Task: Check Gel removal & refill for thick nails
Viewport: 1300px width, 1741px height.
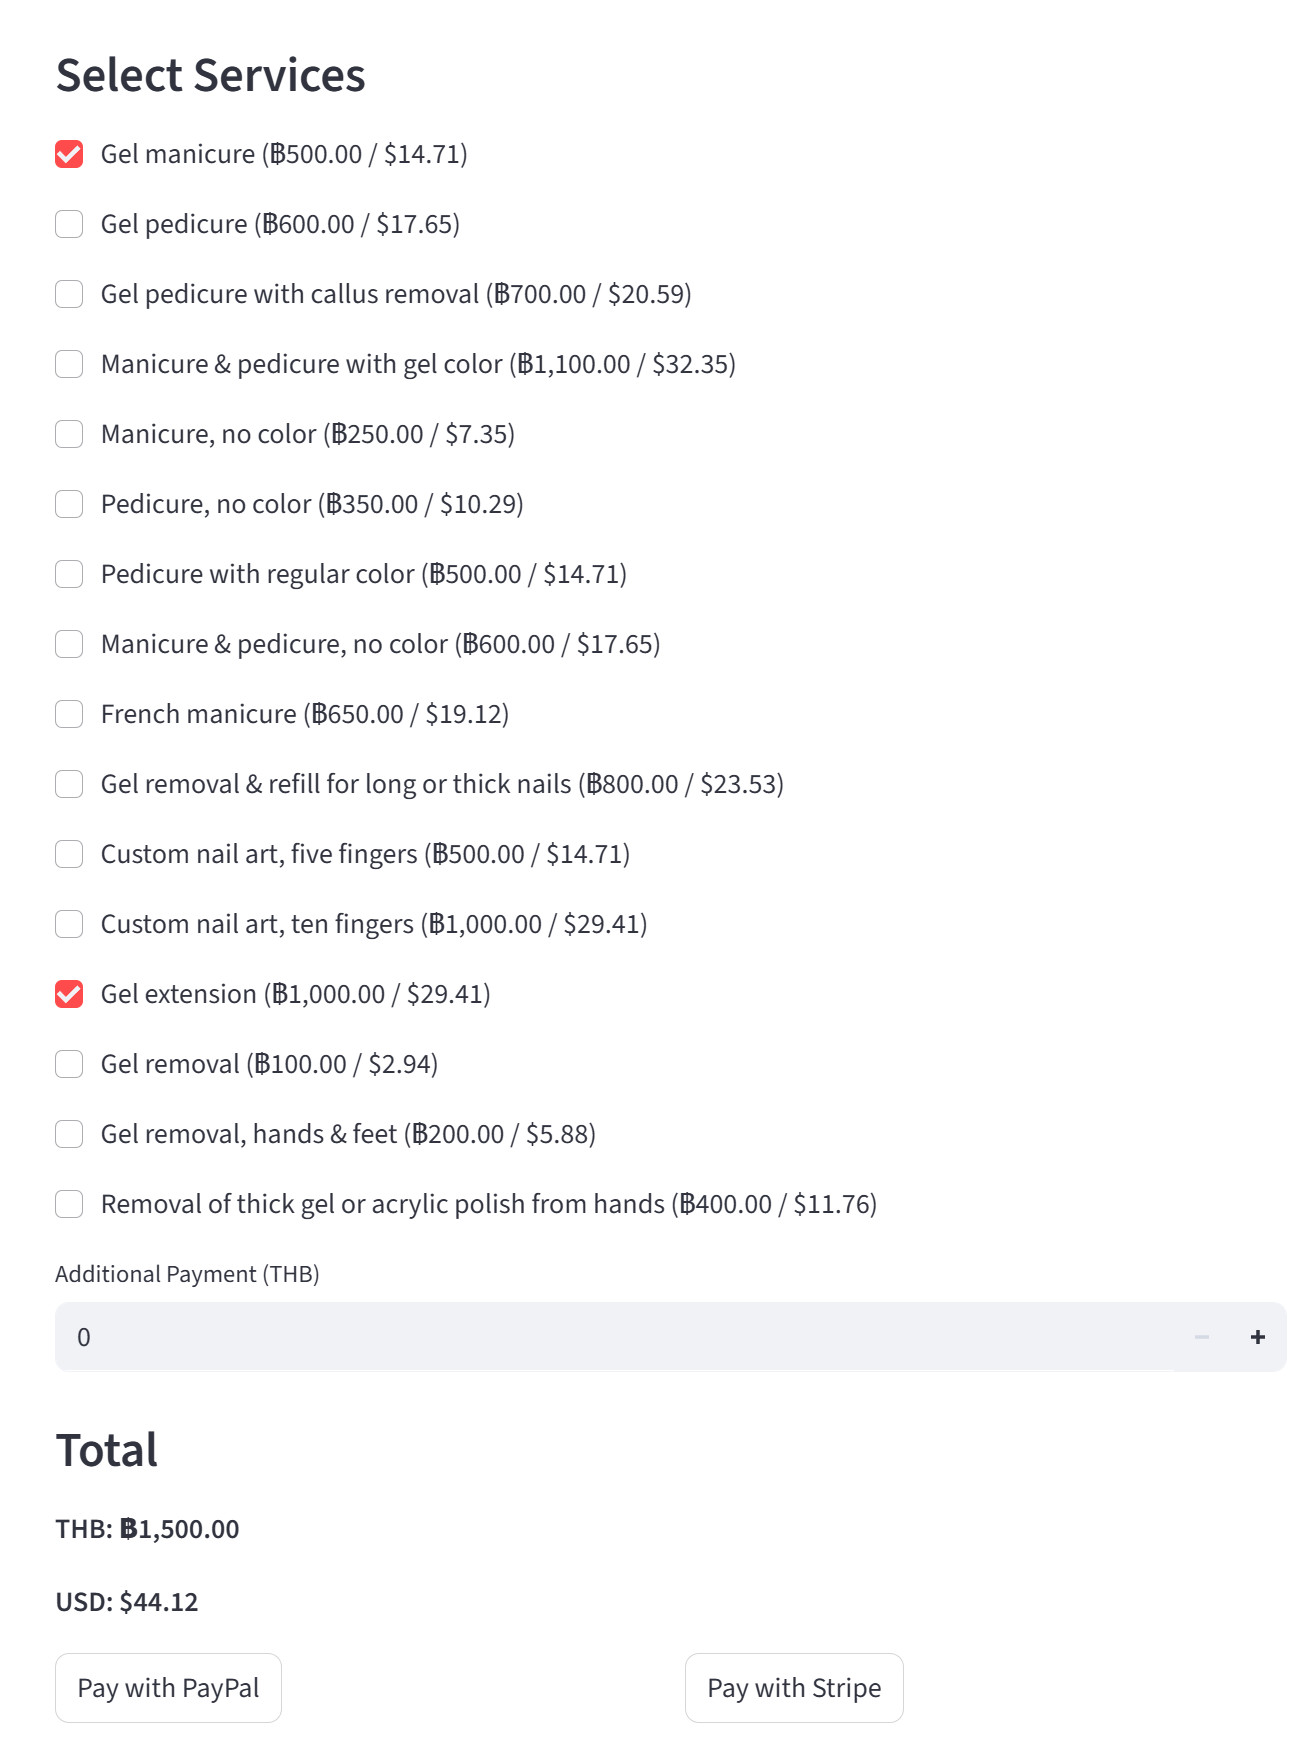Action: point(69,784)
